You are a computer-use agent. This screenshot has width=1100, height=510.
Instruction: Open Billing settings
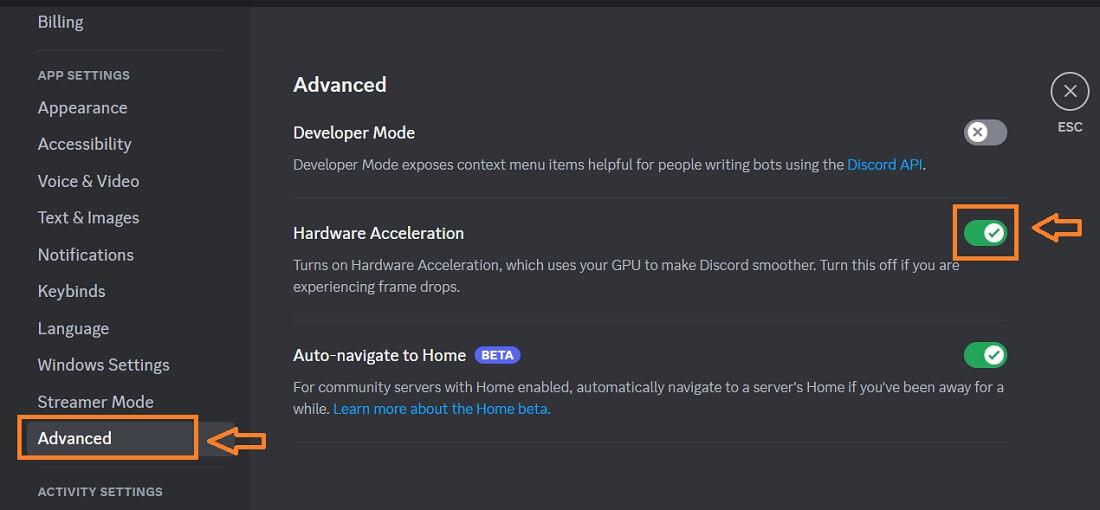(x=61, y=22)
